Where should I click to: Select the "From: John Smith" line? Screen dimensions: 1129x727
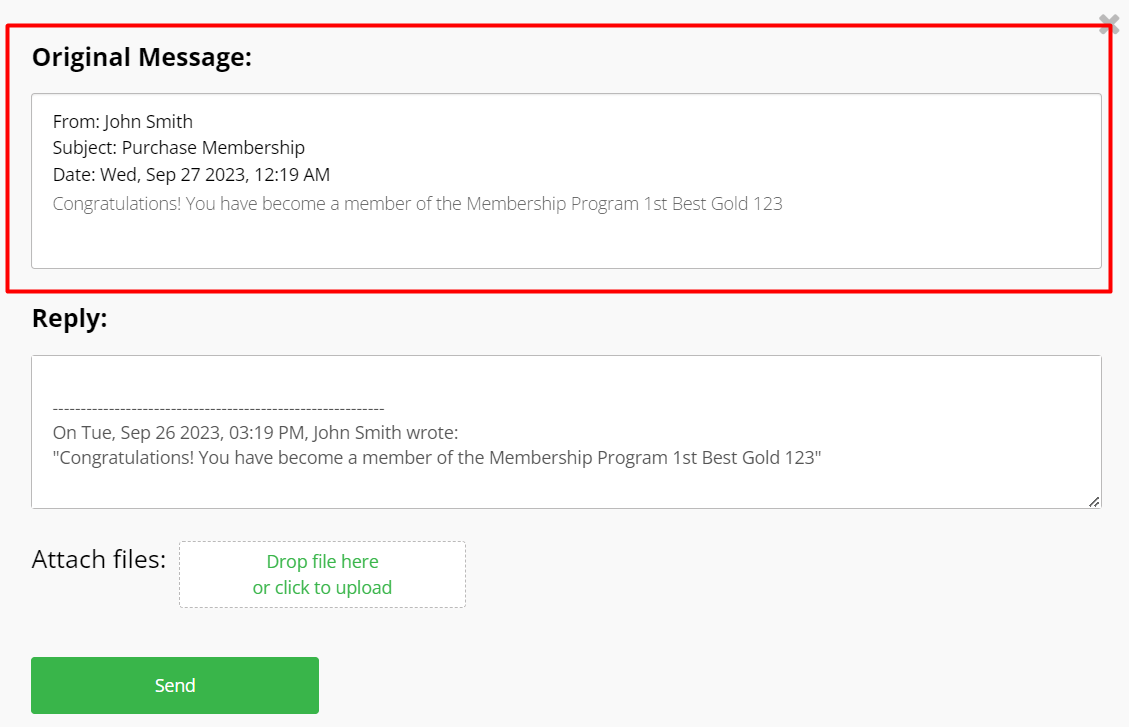[x=122, y=122]
